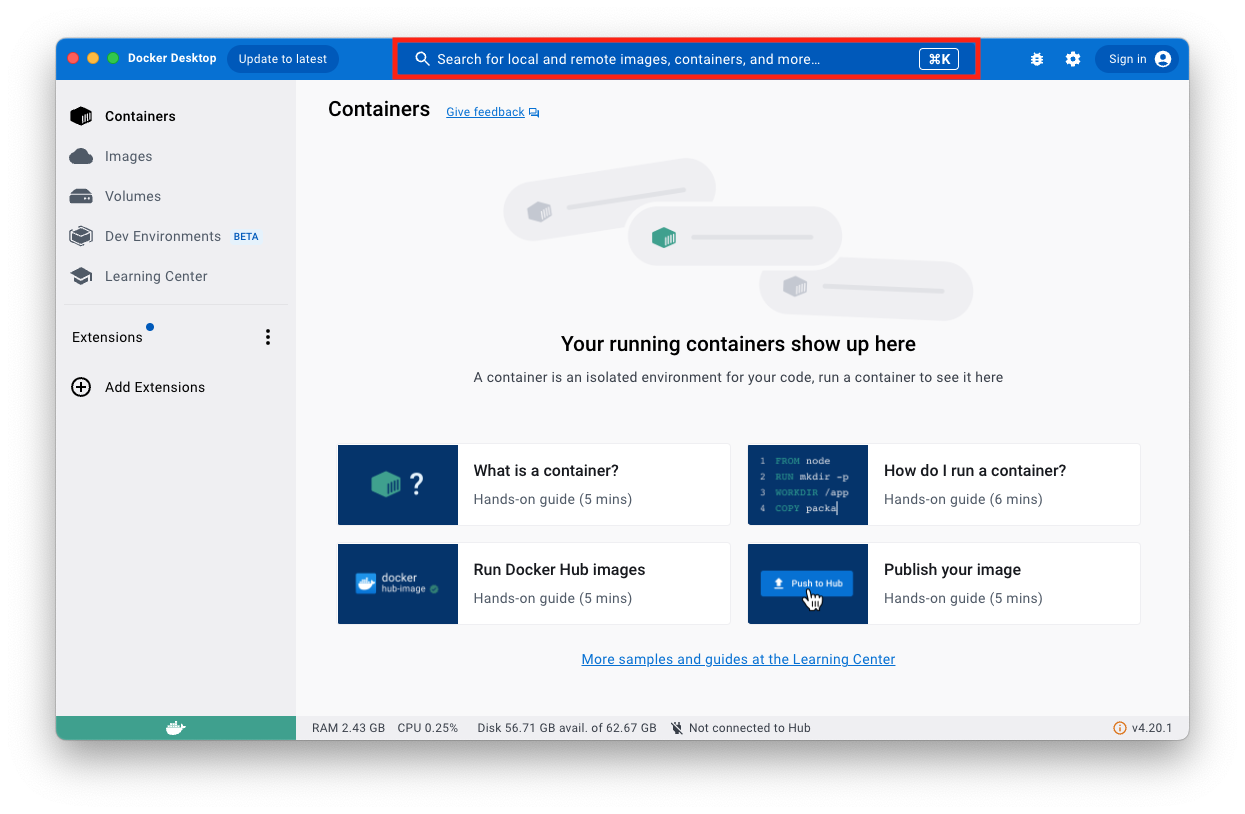This screenshot has width=1245, height=814.
Task: Click the CPU 0.25% status entry
Action: click(x=427, y=728)
